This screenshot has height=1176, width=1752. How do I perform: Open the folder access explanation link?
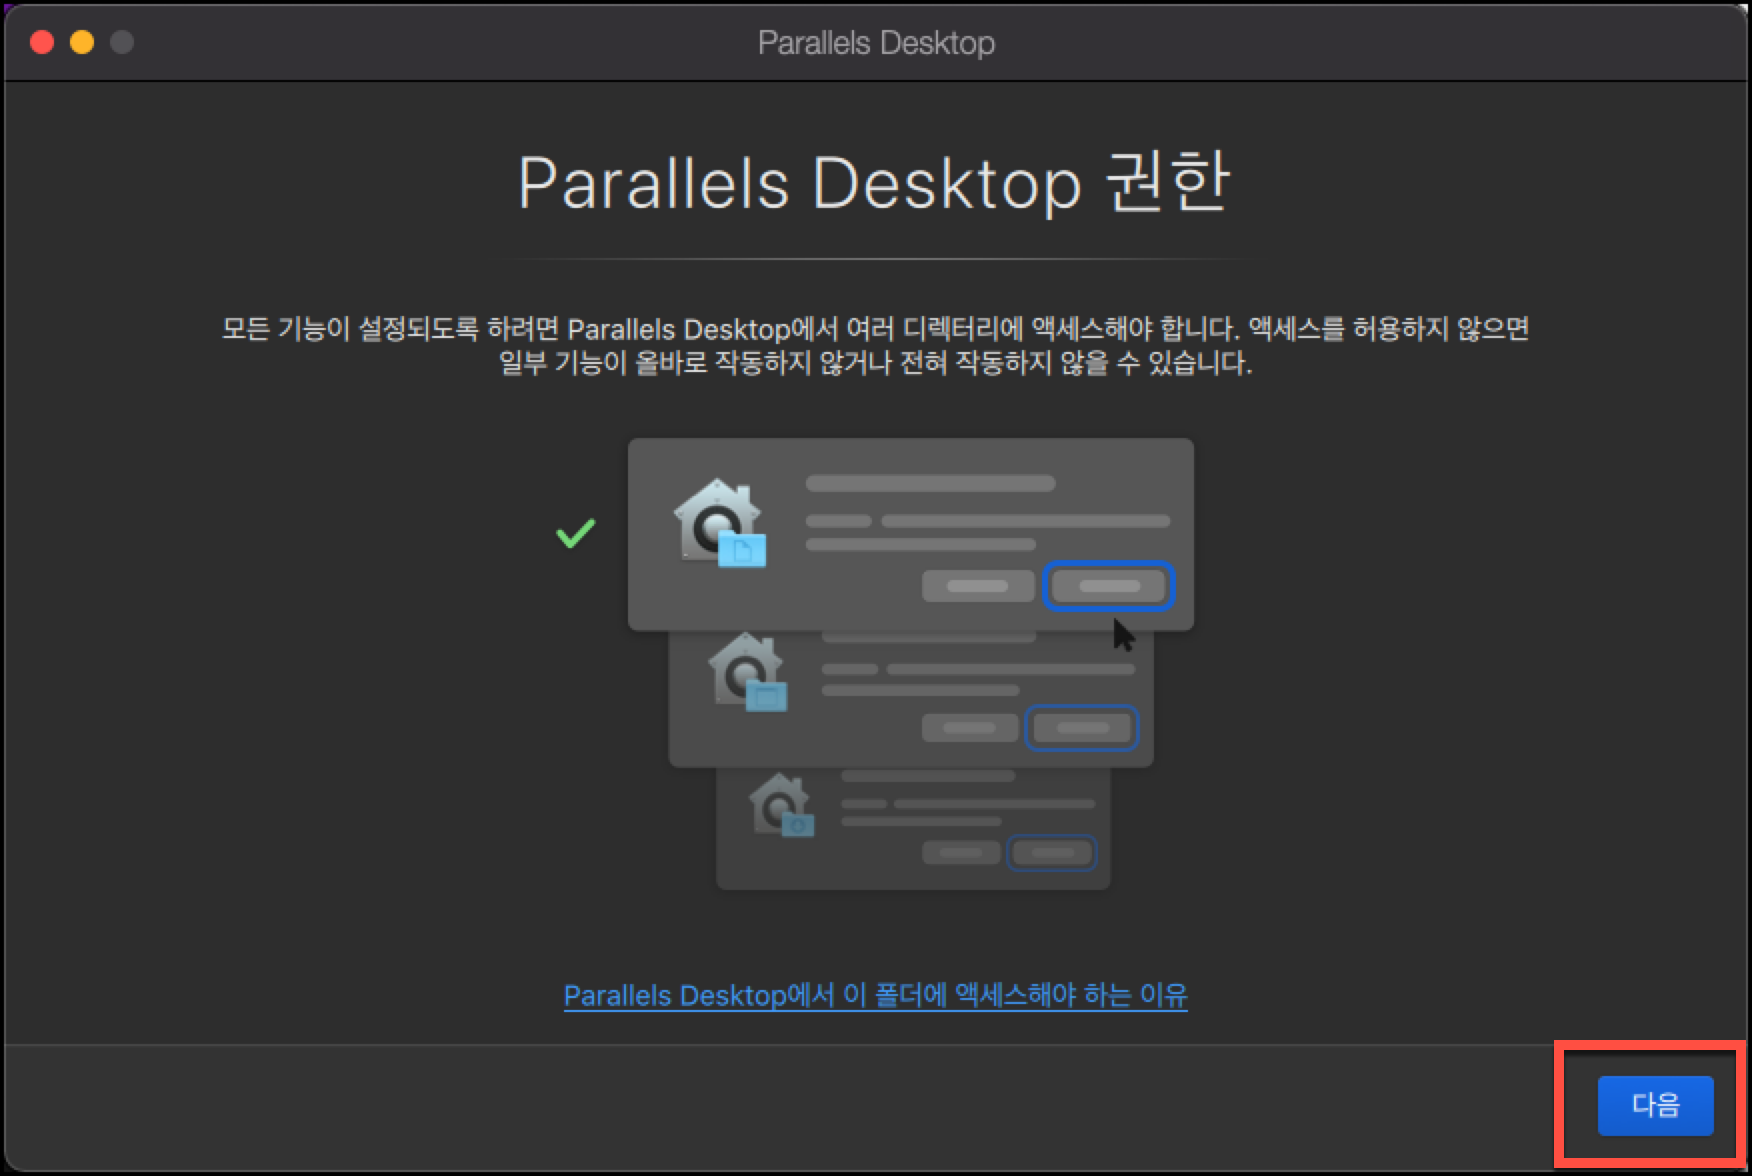pos(875,996)
